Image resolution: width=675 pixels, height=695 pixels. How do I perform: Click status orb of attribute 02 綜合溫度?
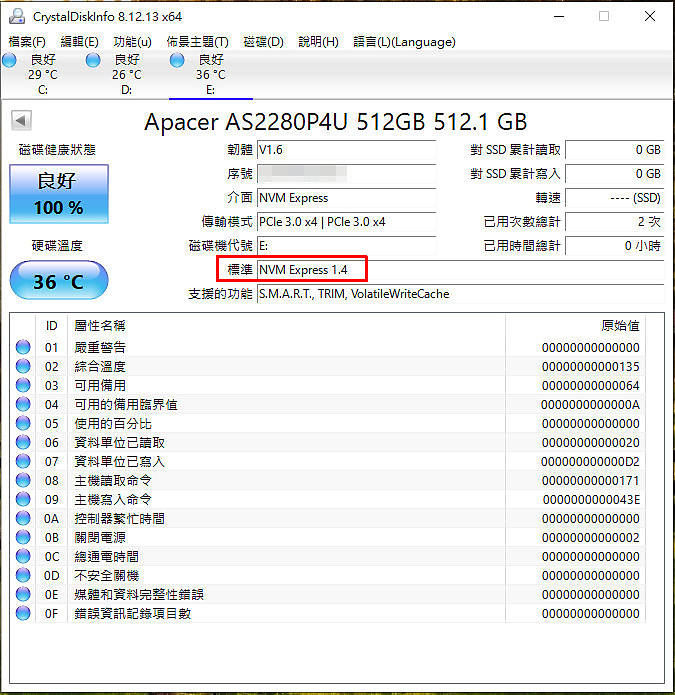click(x=23, y=366)
